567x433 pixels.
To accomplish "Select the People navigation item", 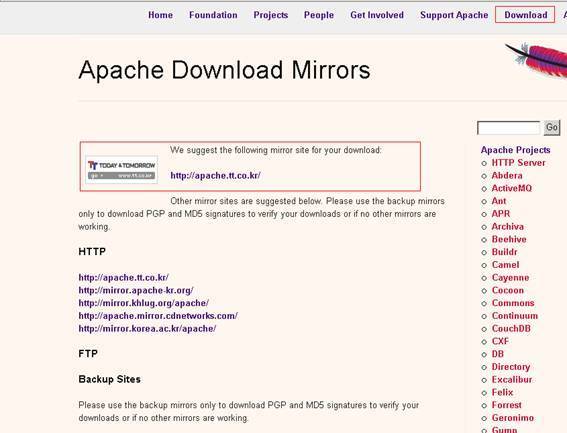I will 319,15.
